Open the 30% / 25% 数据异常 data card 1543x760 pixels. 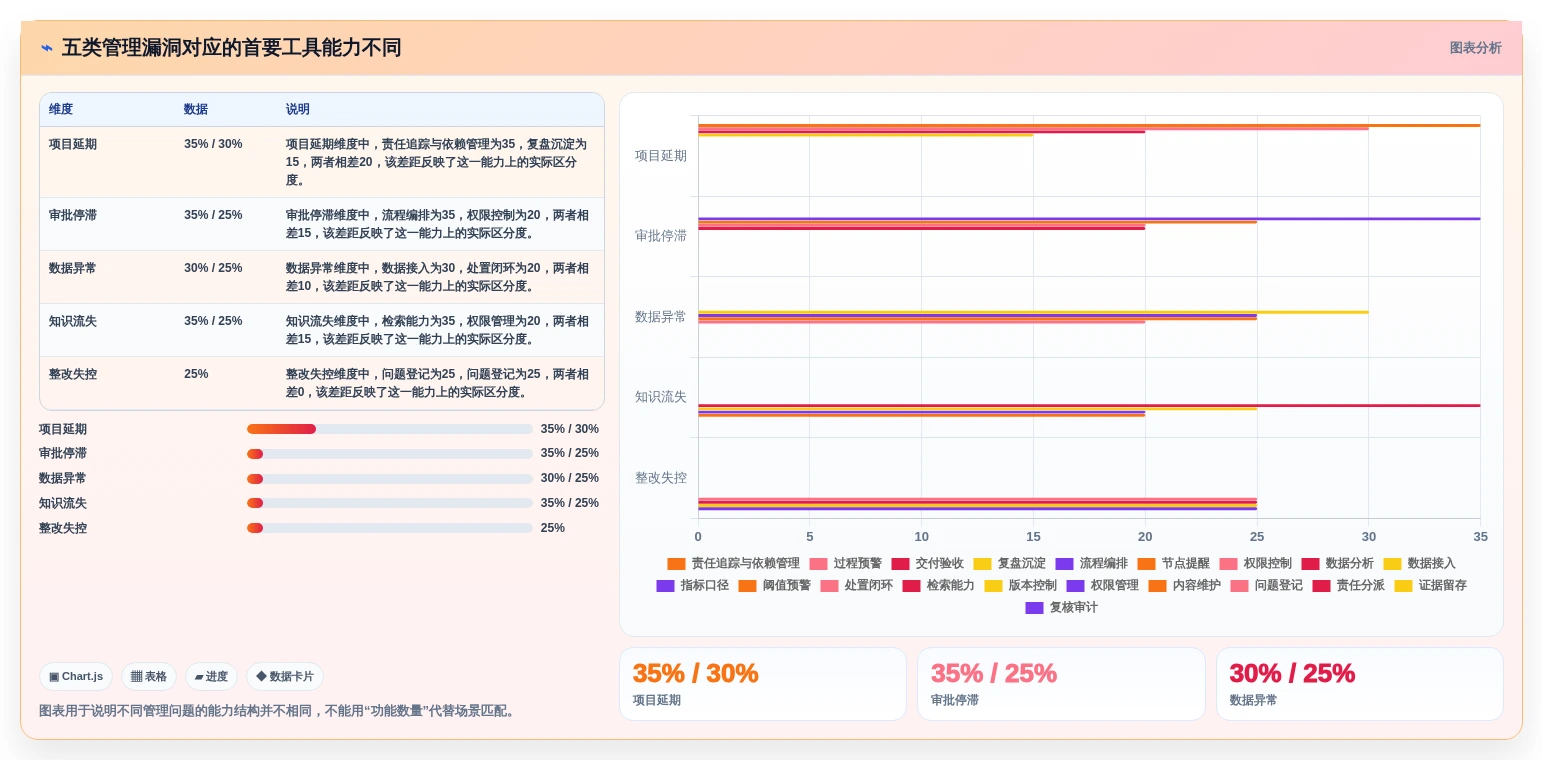(x=1360, y=684)
